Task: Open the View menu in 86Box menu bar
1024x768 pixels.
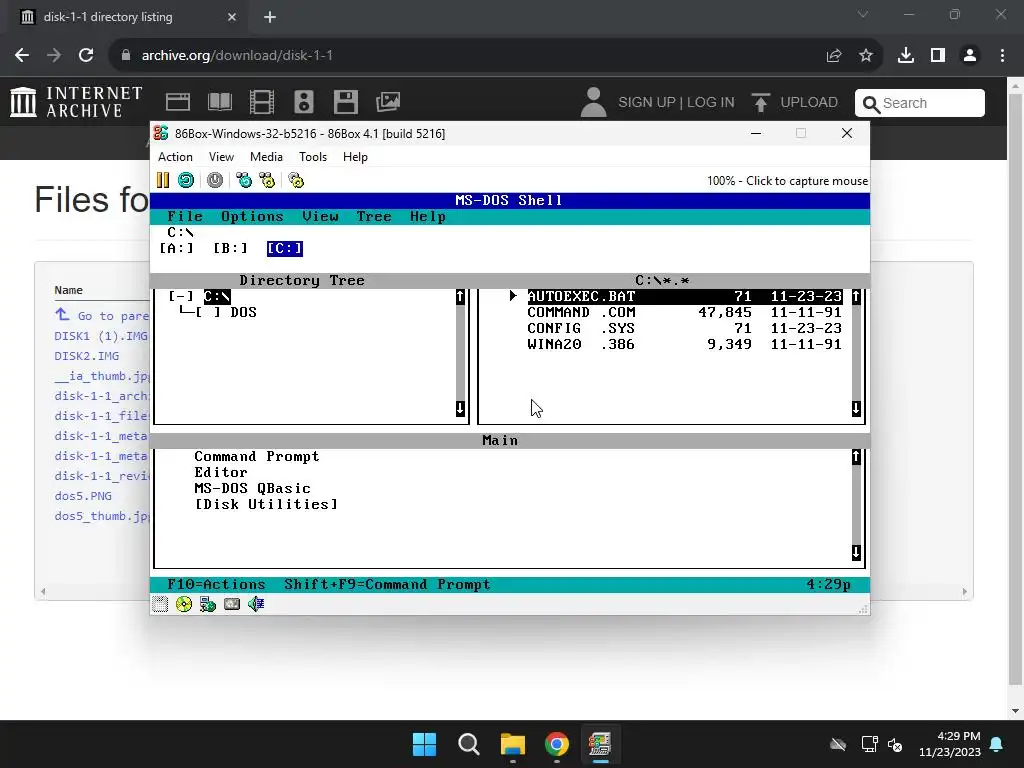Action: click(x=221, y=157)
